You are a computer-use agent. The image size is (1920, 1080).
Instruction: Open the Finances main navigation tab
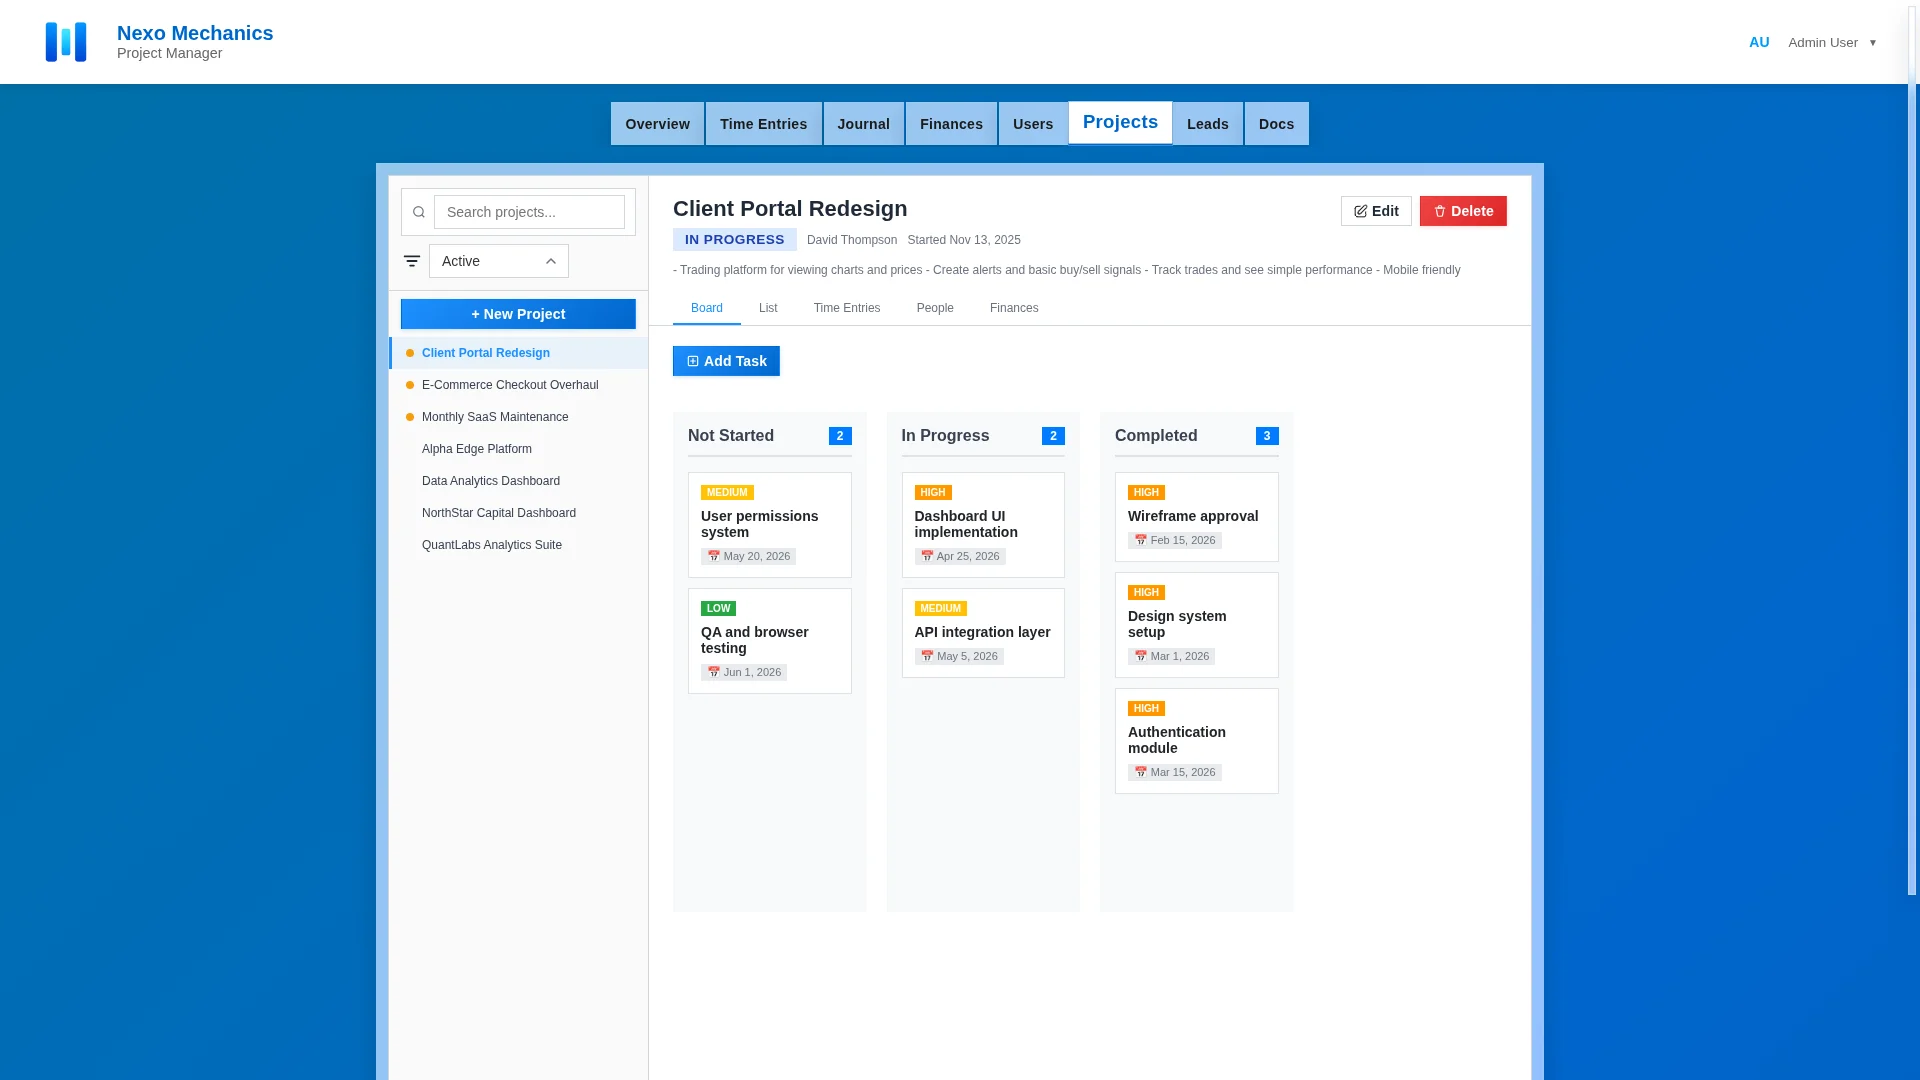click(x=951, y=124)
